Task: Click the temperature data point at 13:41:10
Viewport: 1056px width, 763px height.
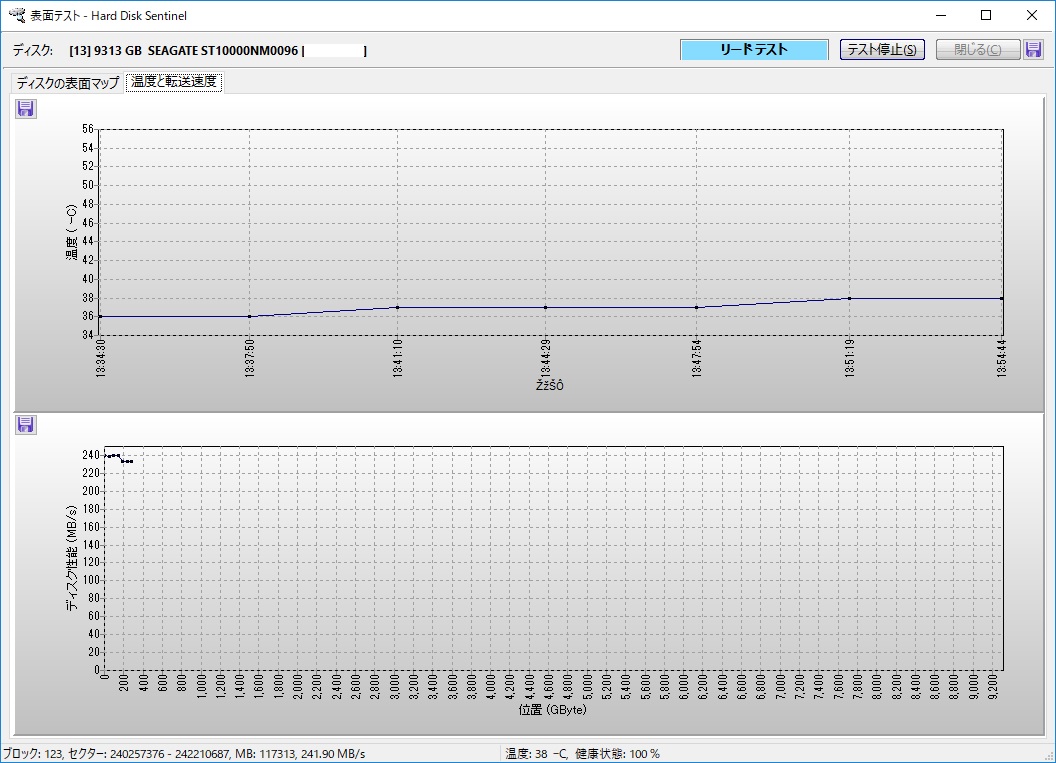Action: 397,308
